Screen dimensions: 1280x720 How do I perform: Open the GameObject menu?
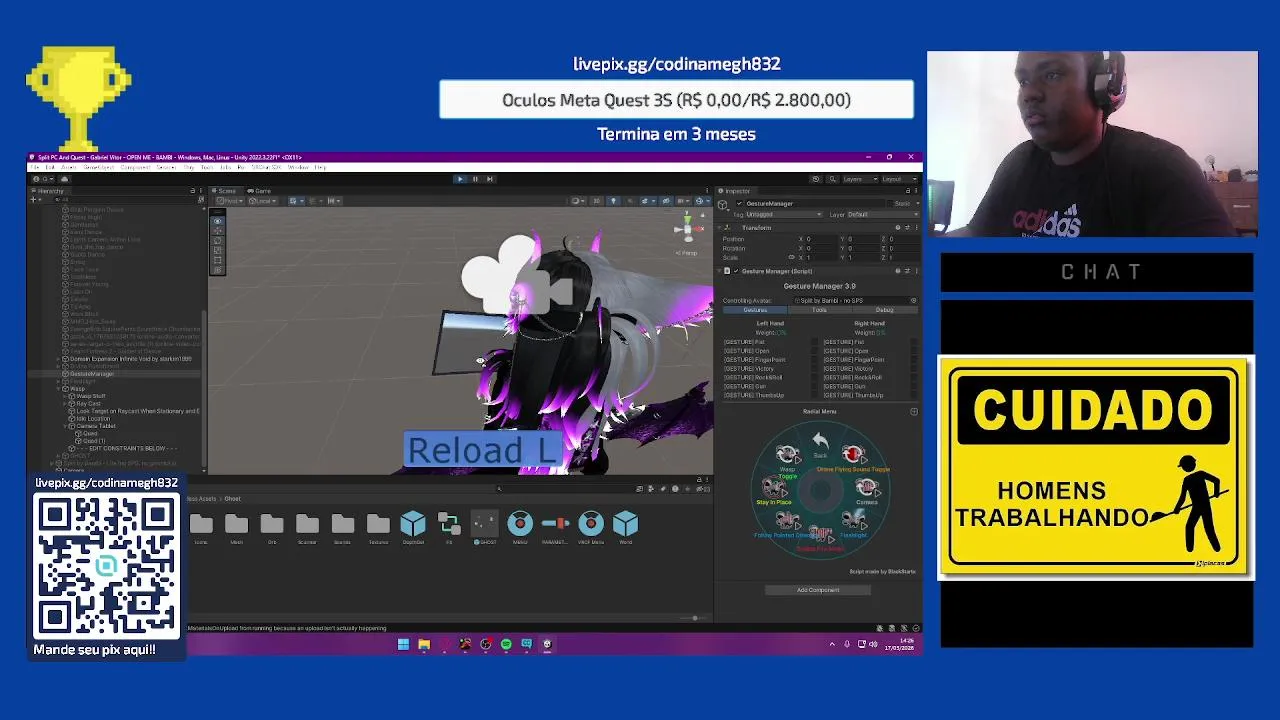point(98,167)
